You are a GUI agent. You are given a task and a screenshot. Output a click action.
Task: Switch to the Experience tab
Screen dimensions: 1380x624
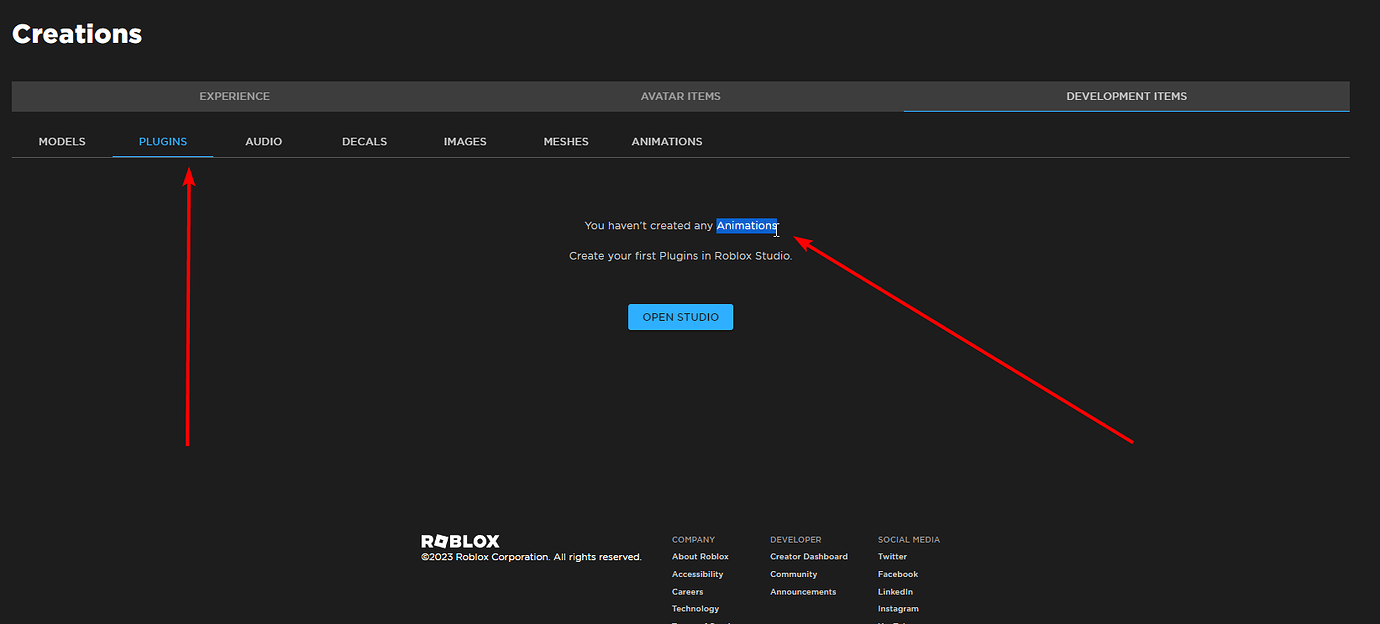pos(235,96)
